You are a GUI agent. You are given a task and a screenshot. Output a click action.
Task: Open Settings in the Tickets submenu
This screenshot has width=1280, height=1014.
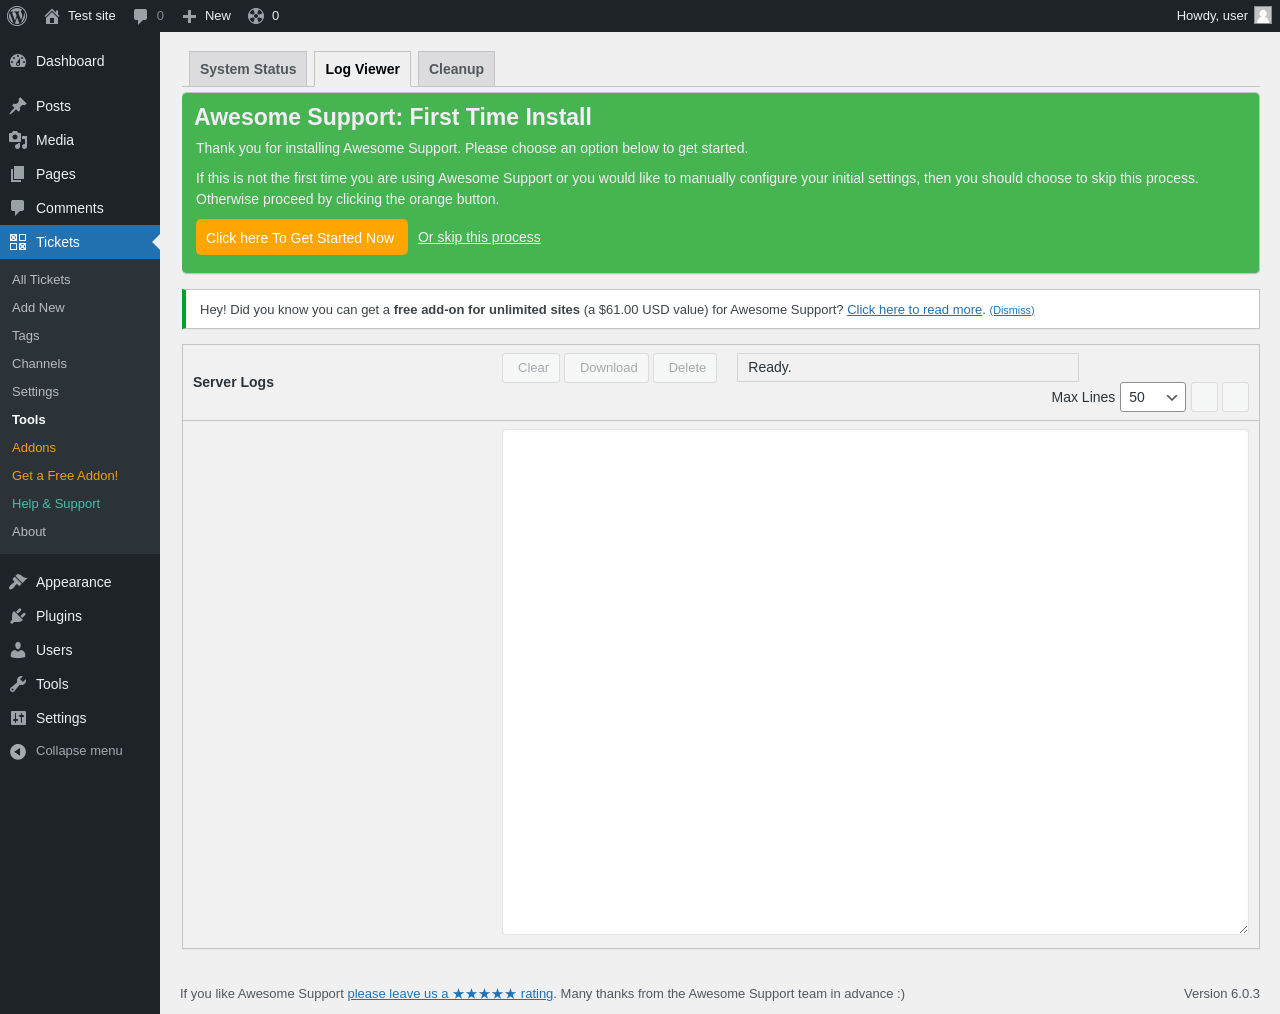point(35,392)
